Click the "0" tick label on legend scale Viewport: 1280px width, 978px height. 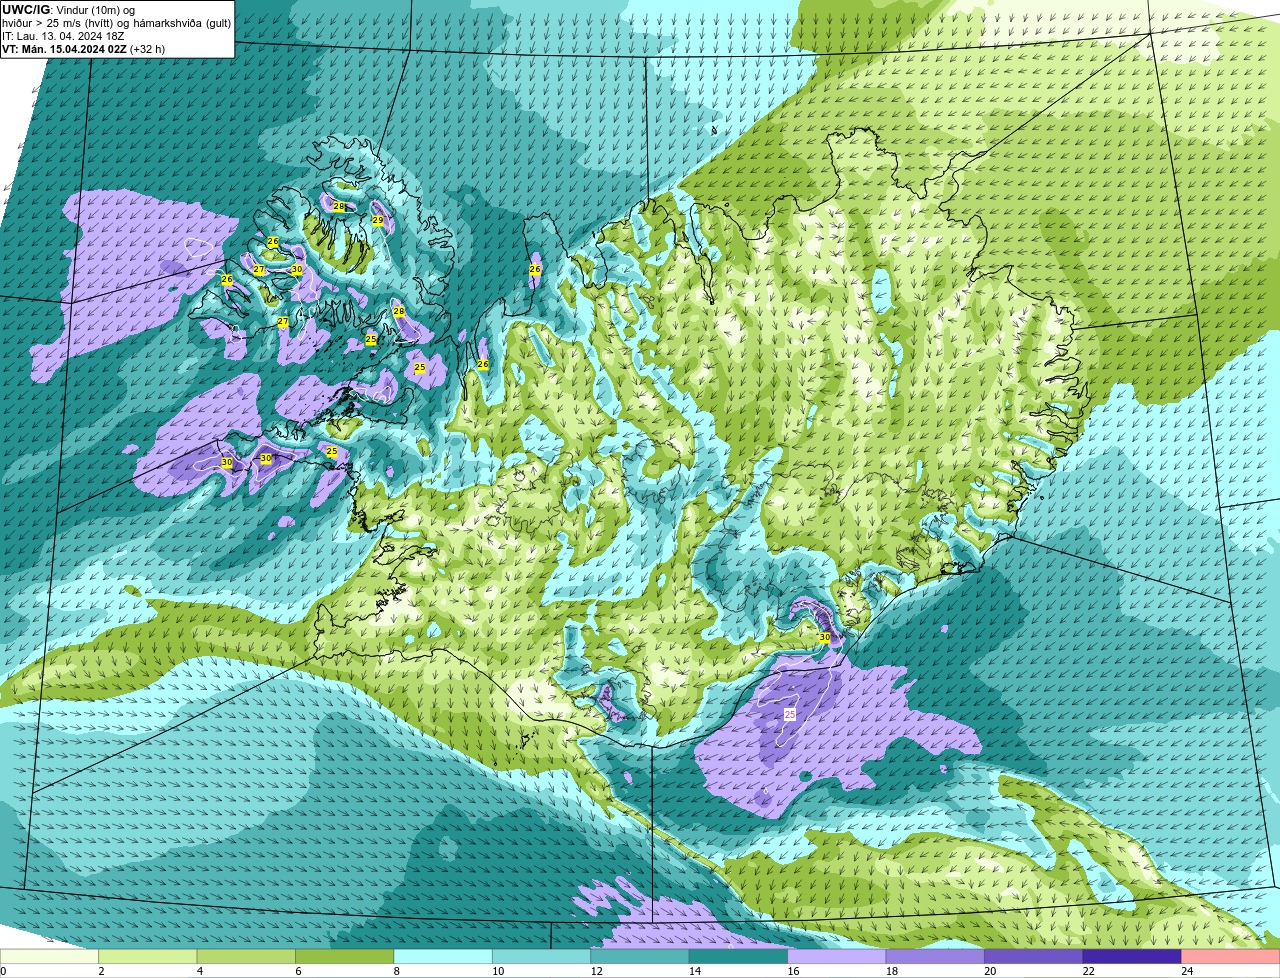3,971
